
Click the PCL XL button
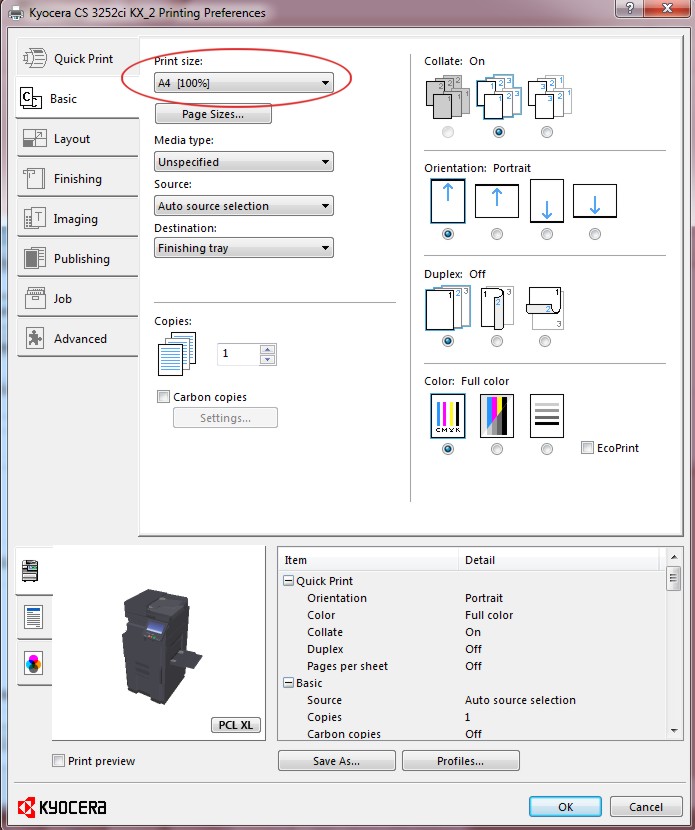click(236, 725)
